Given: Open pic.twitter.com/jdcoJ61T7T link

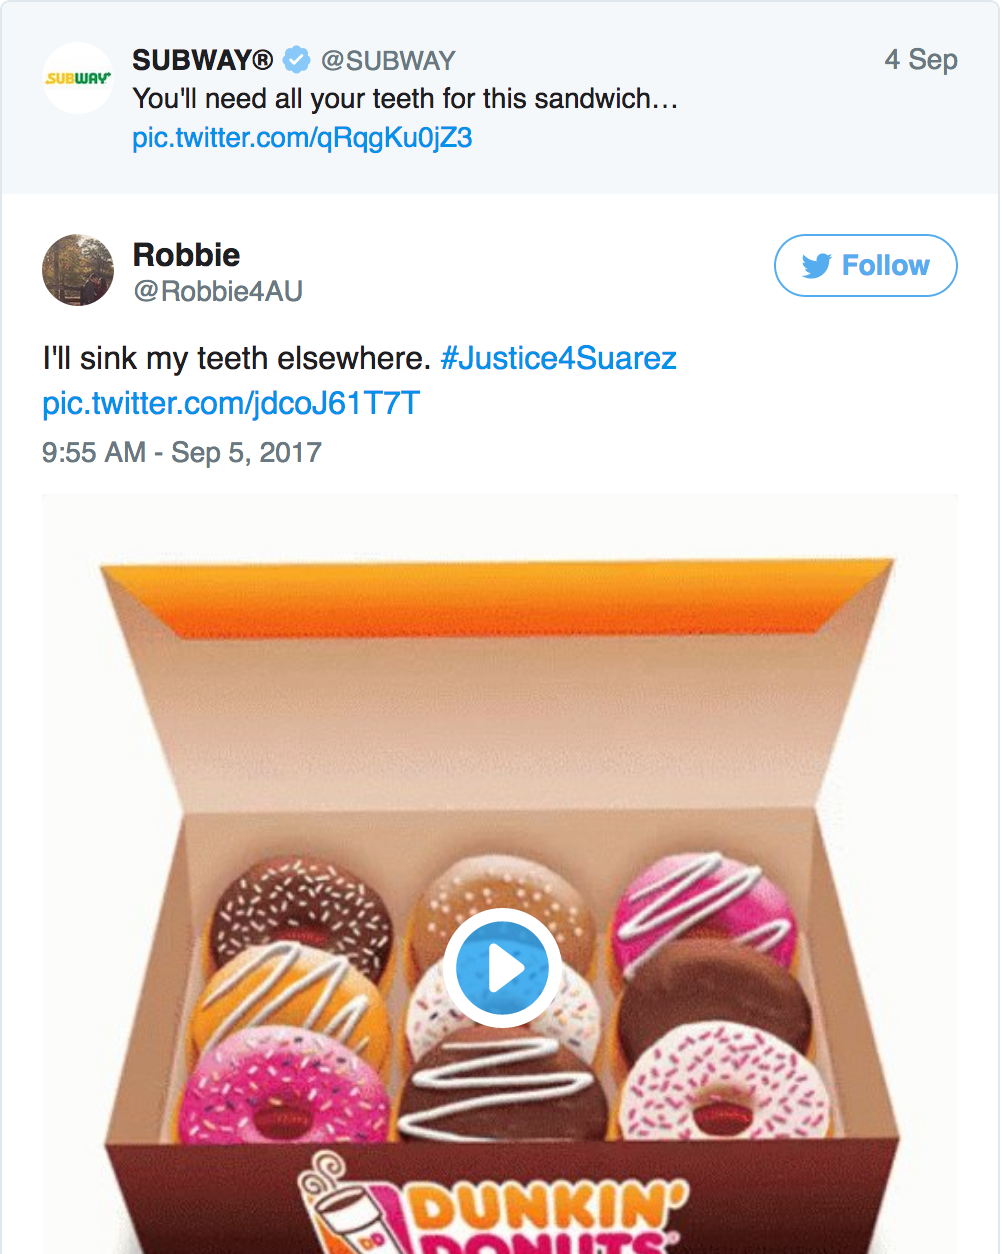Looking at the screenshot, I should 231,403.
